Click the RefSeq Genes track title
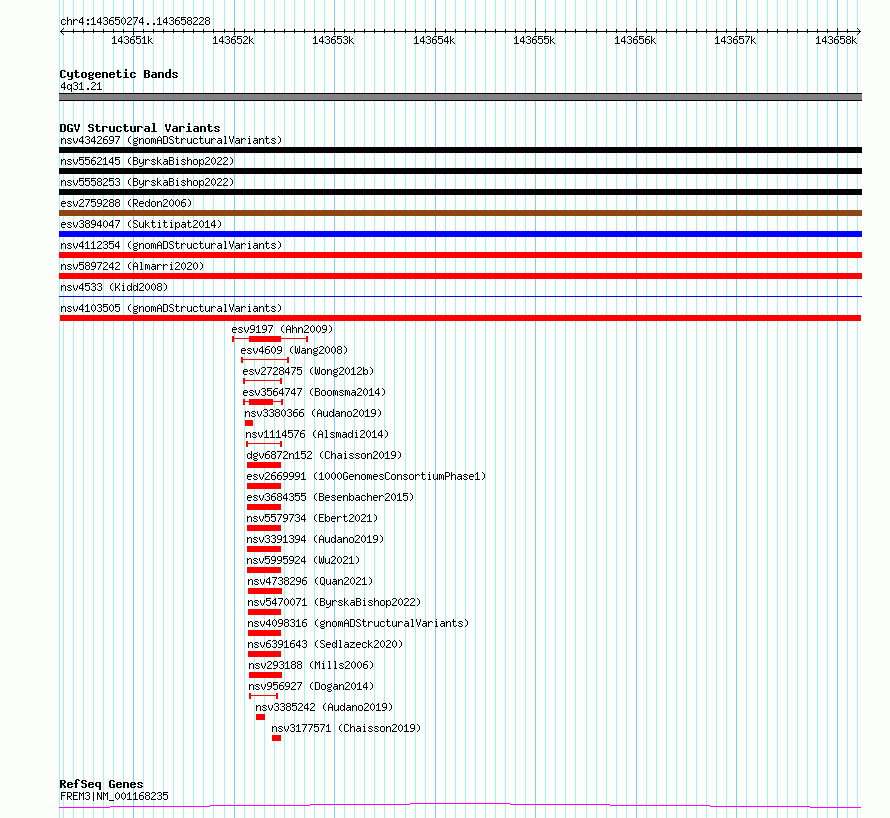 [x=102, y=784]
